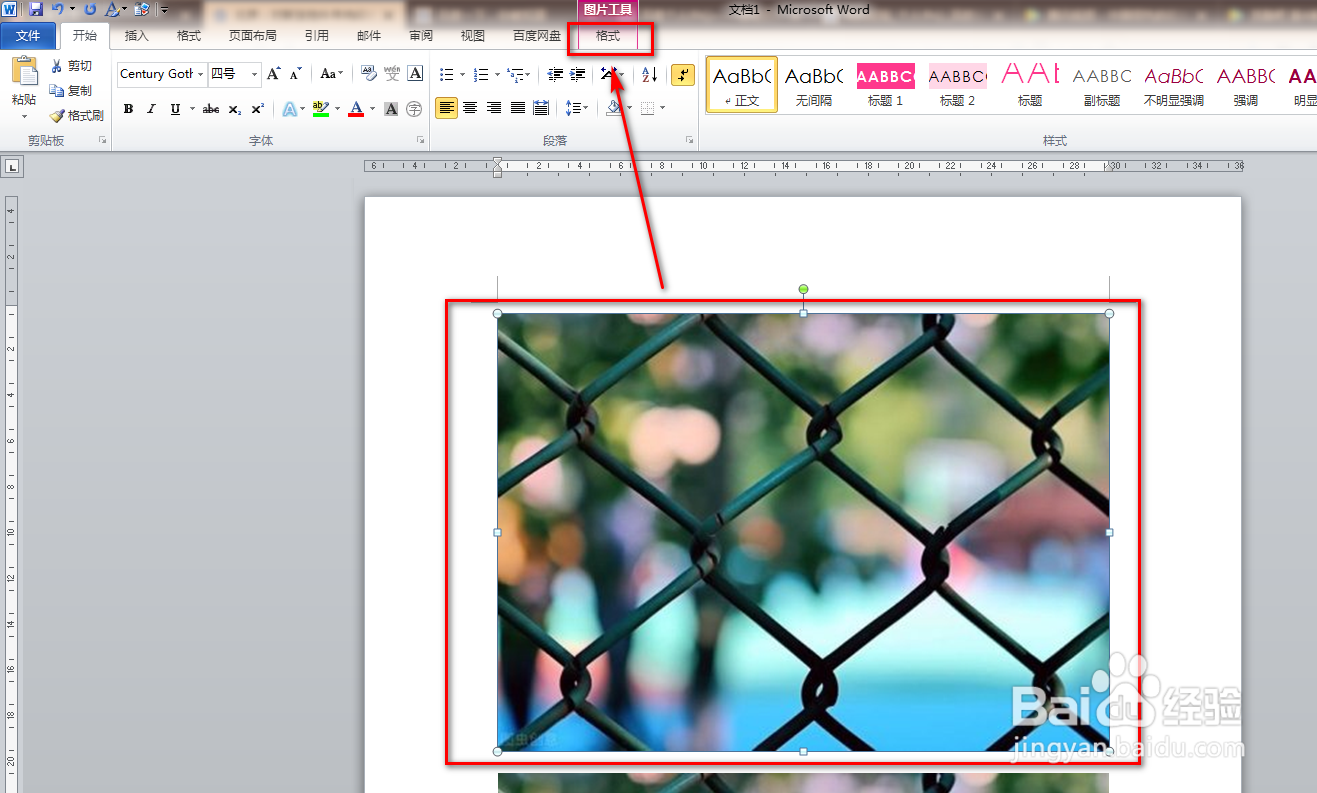Activate the Format Painter (格式刷)
Screen dimensions: 1317x793
click(77, 115)
